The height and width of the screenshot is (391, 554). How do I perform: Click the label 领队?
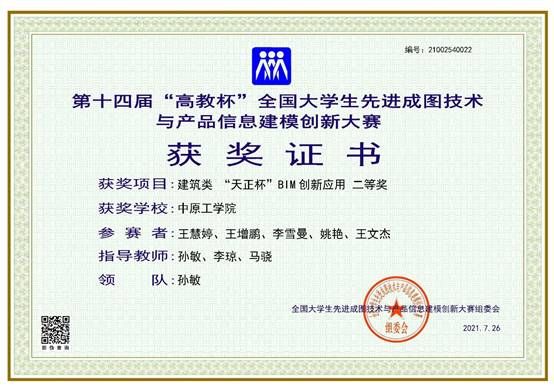point(132,280)
